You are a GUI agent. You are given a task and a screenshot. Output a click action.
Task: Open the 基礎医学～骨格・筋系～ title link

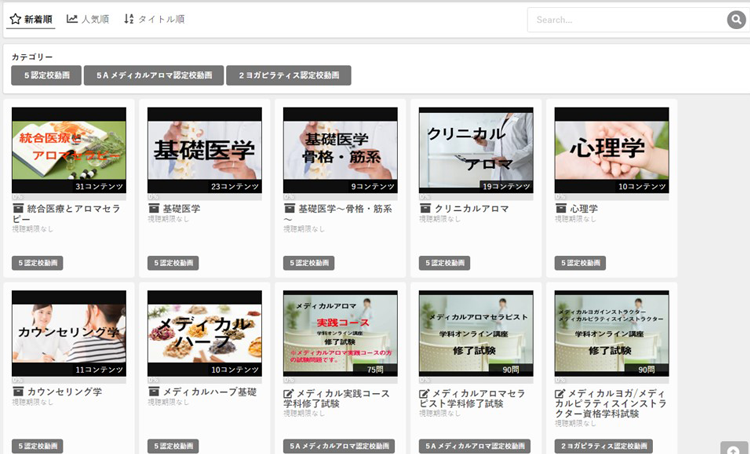coord(338,214)
